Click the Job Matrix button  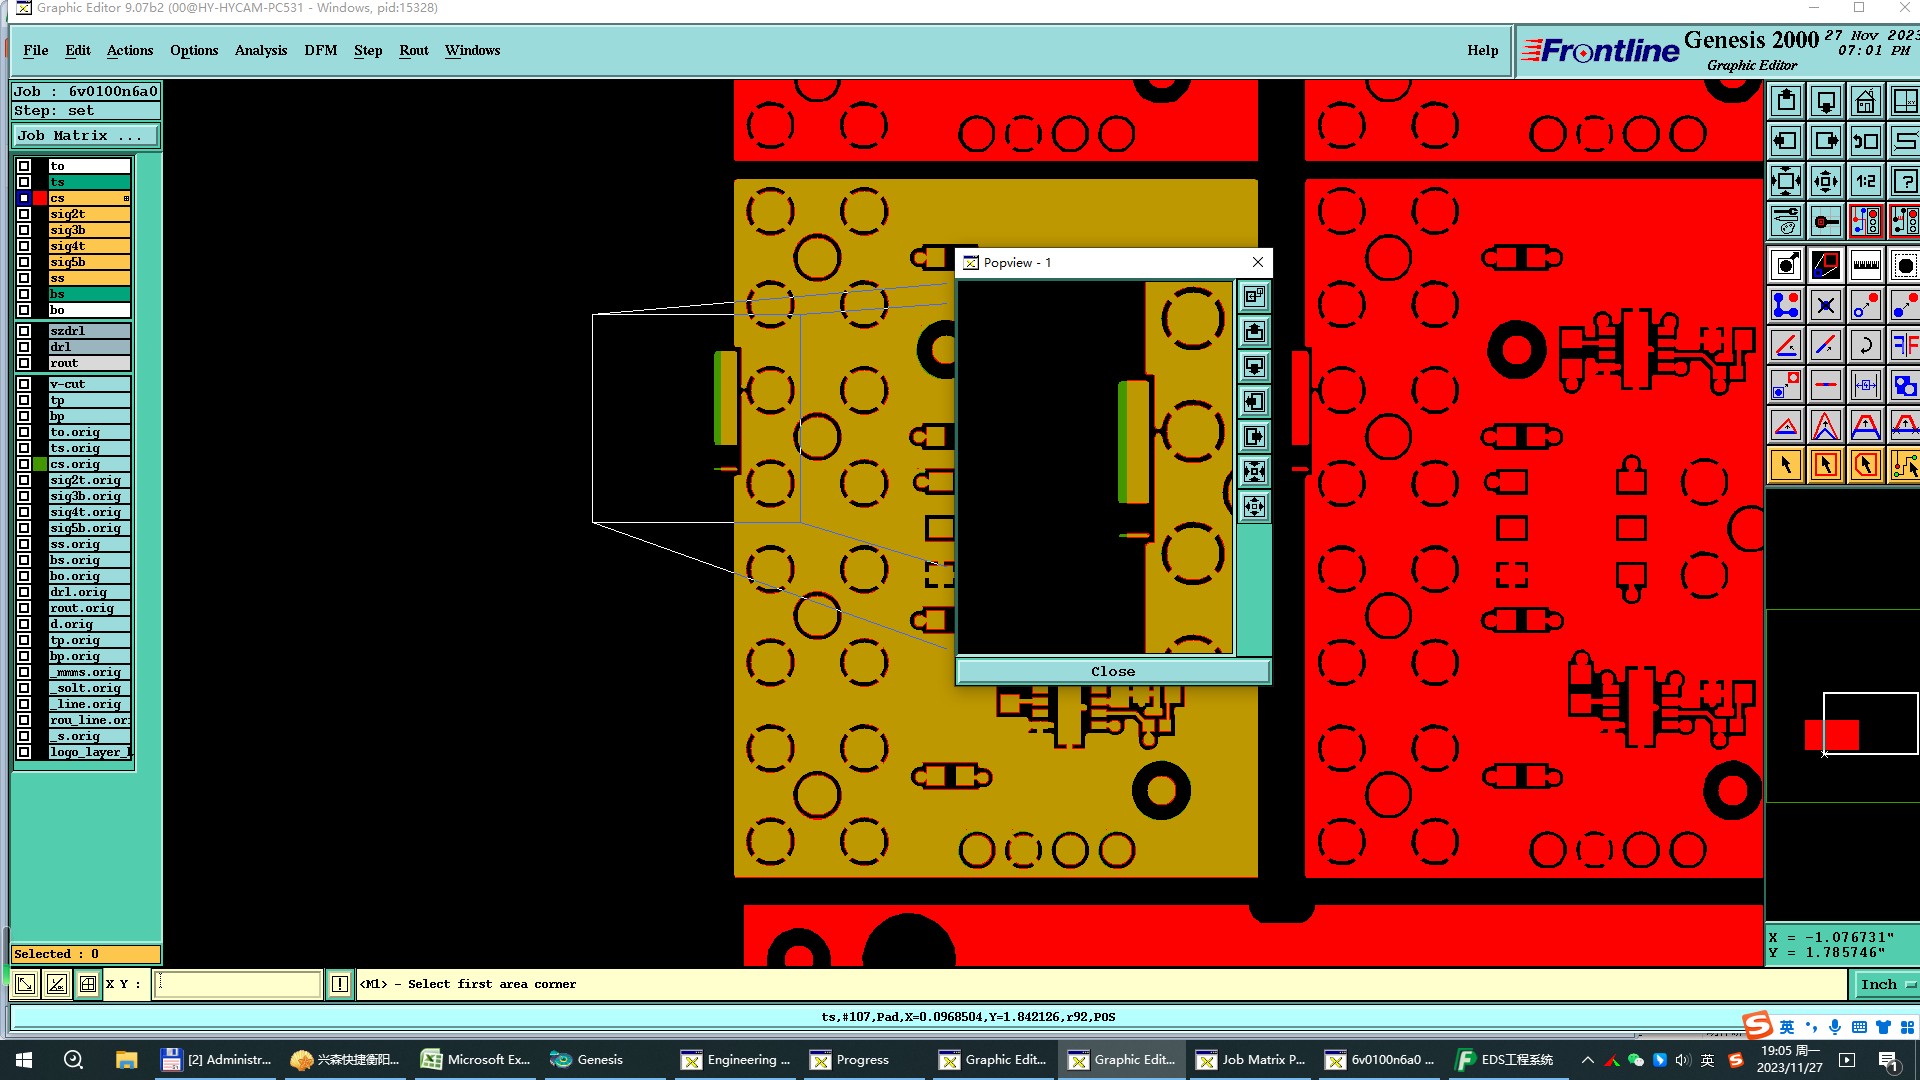(85, 135)
